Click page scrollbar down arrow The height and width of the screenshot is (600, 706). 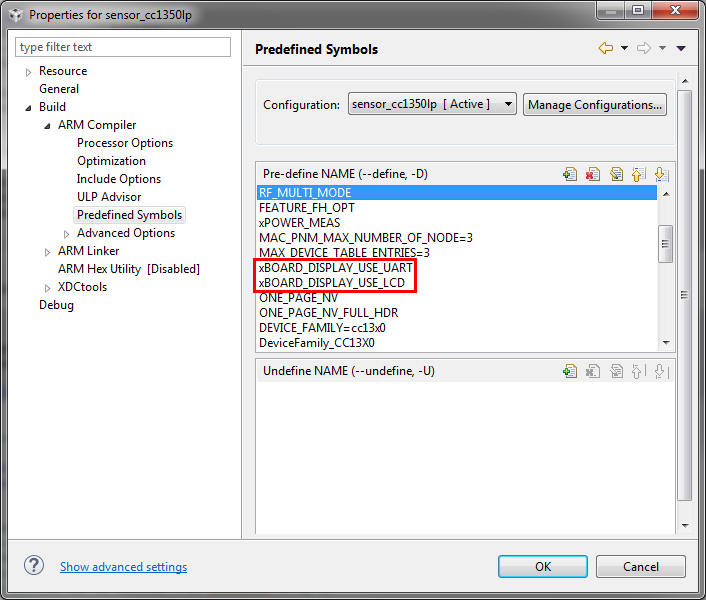click(685, 526)
